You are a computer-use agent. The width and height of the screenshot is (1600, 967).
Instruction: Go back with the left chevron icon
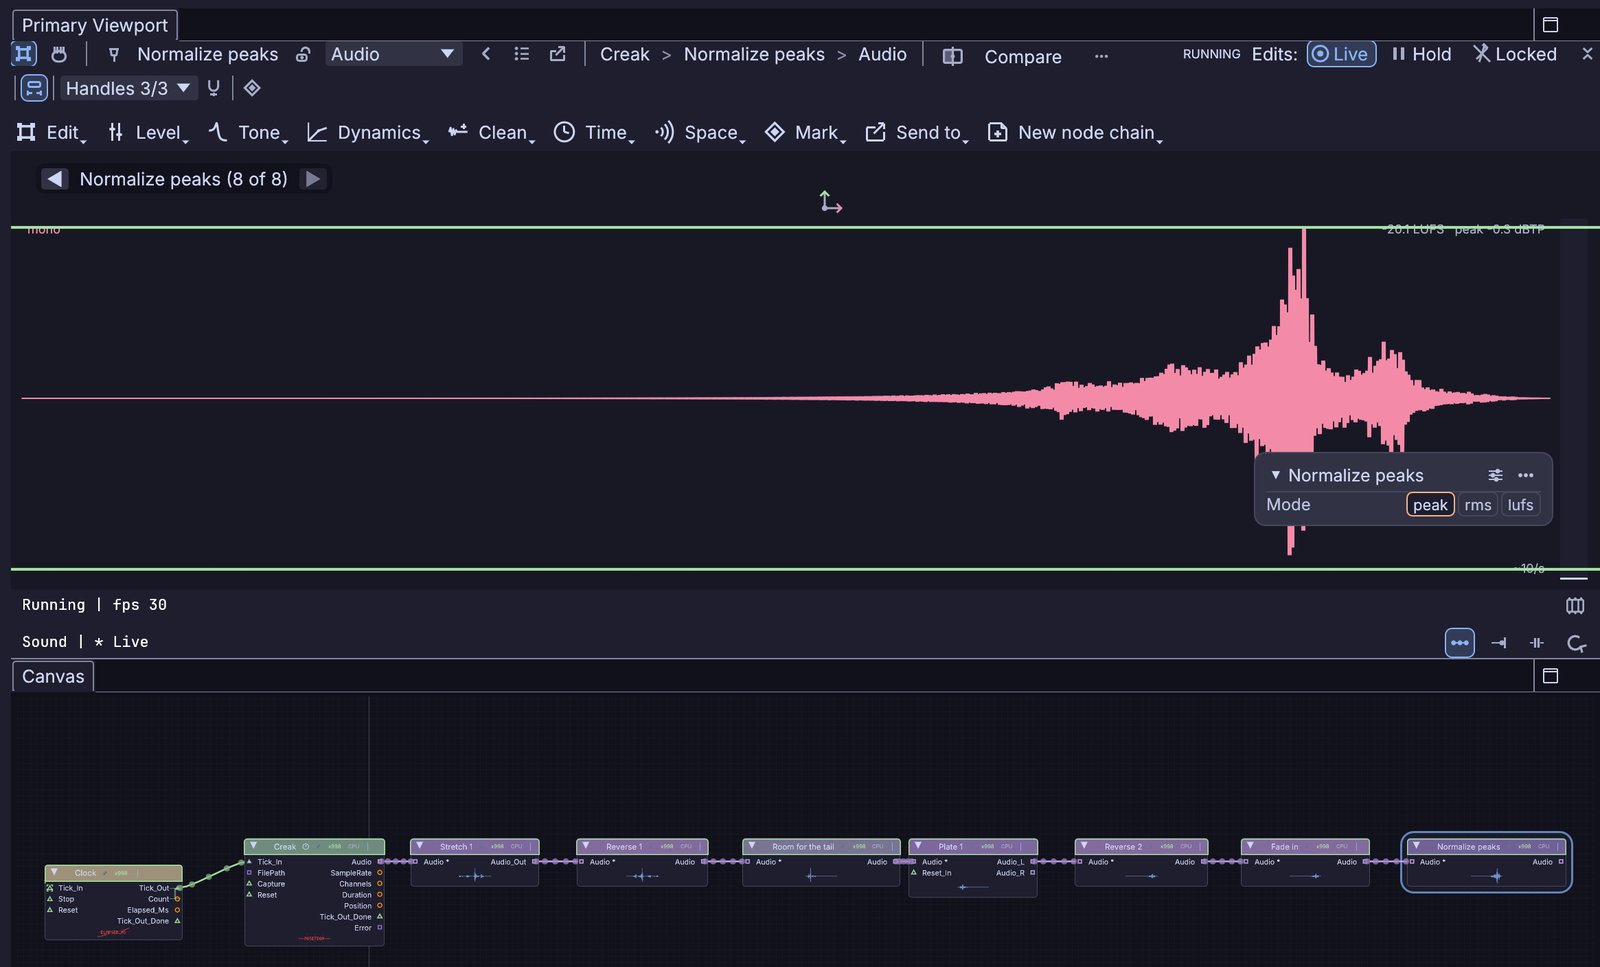(486, 54)
